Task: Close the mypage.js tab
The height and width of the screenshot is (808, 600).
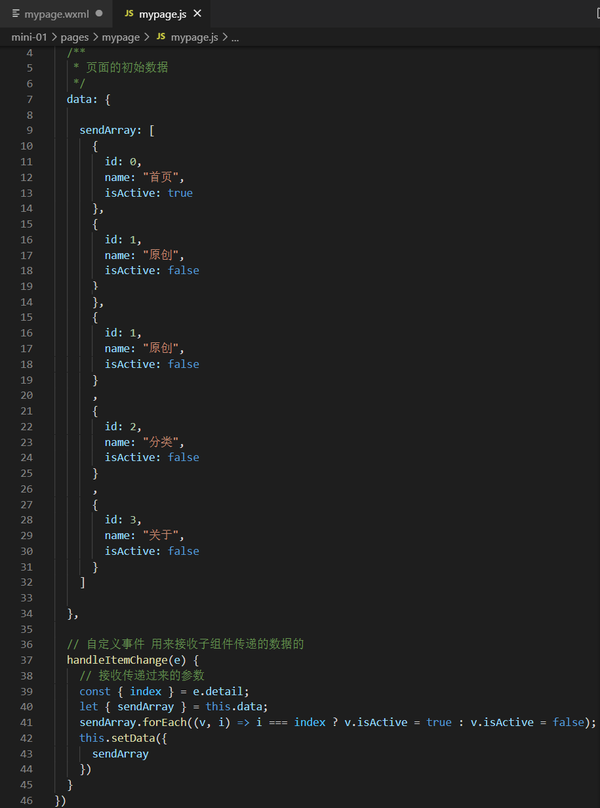Action: point(196,14)
